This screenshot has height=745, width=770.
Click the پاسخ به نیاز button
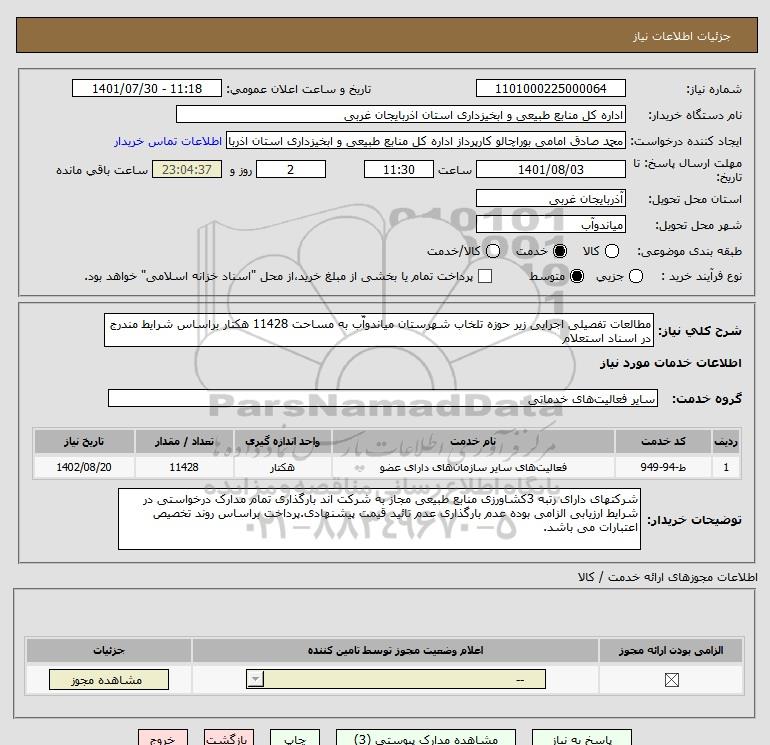click(582, 738)
